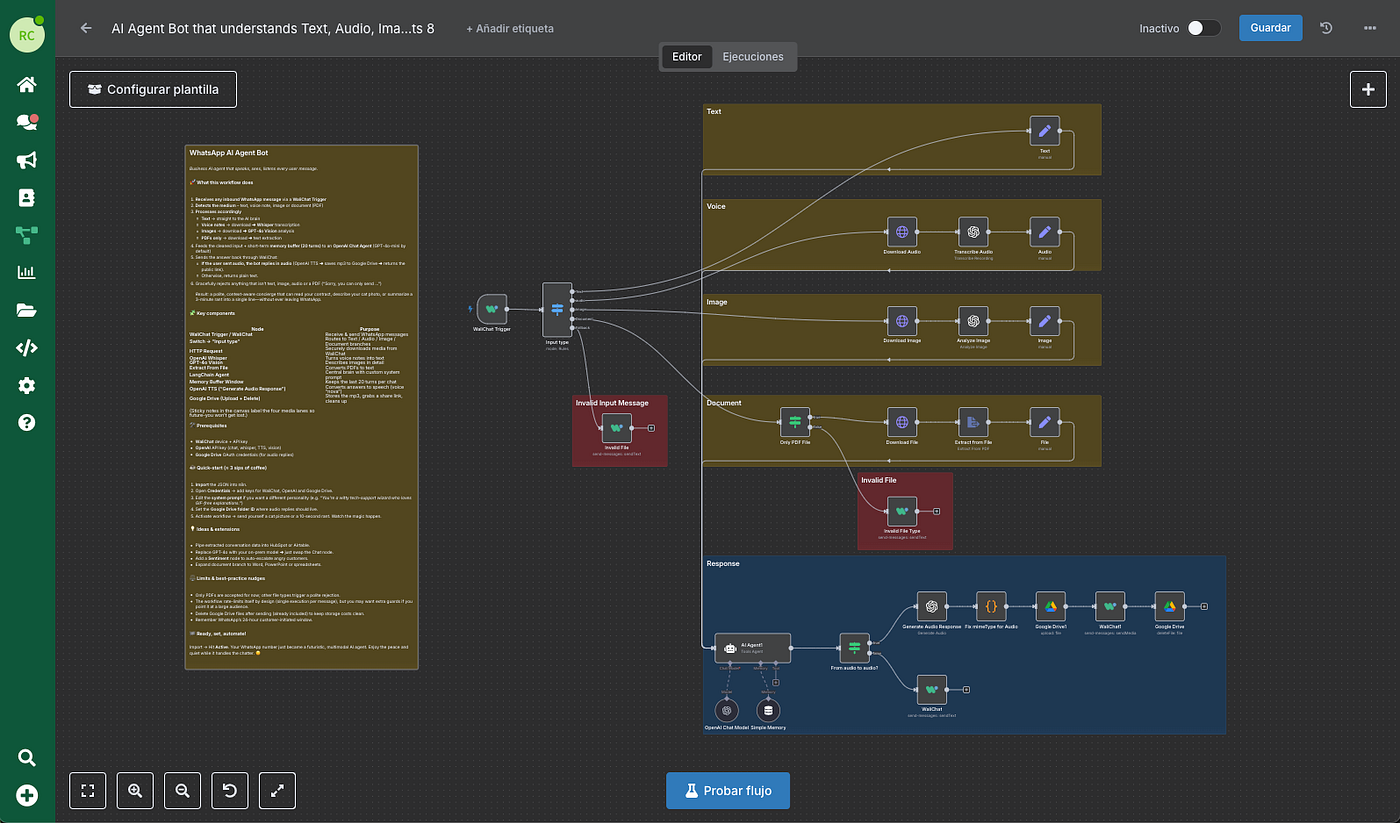Open the settings gear icon in sidebar
The image size is (1400, 823).
27,385
